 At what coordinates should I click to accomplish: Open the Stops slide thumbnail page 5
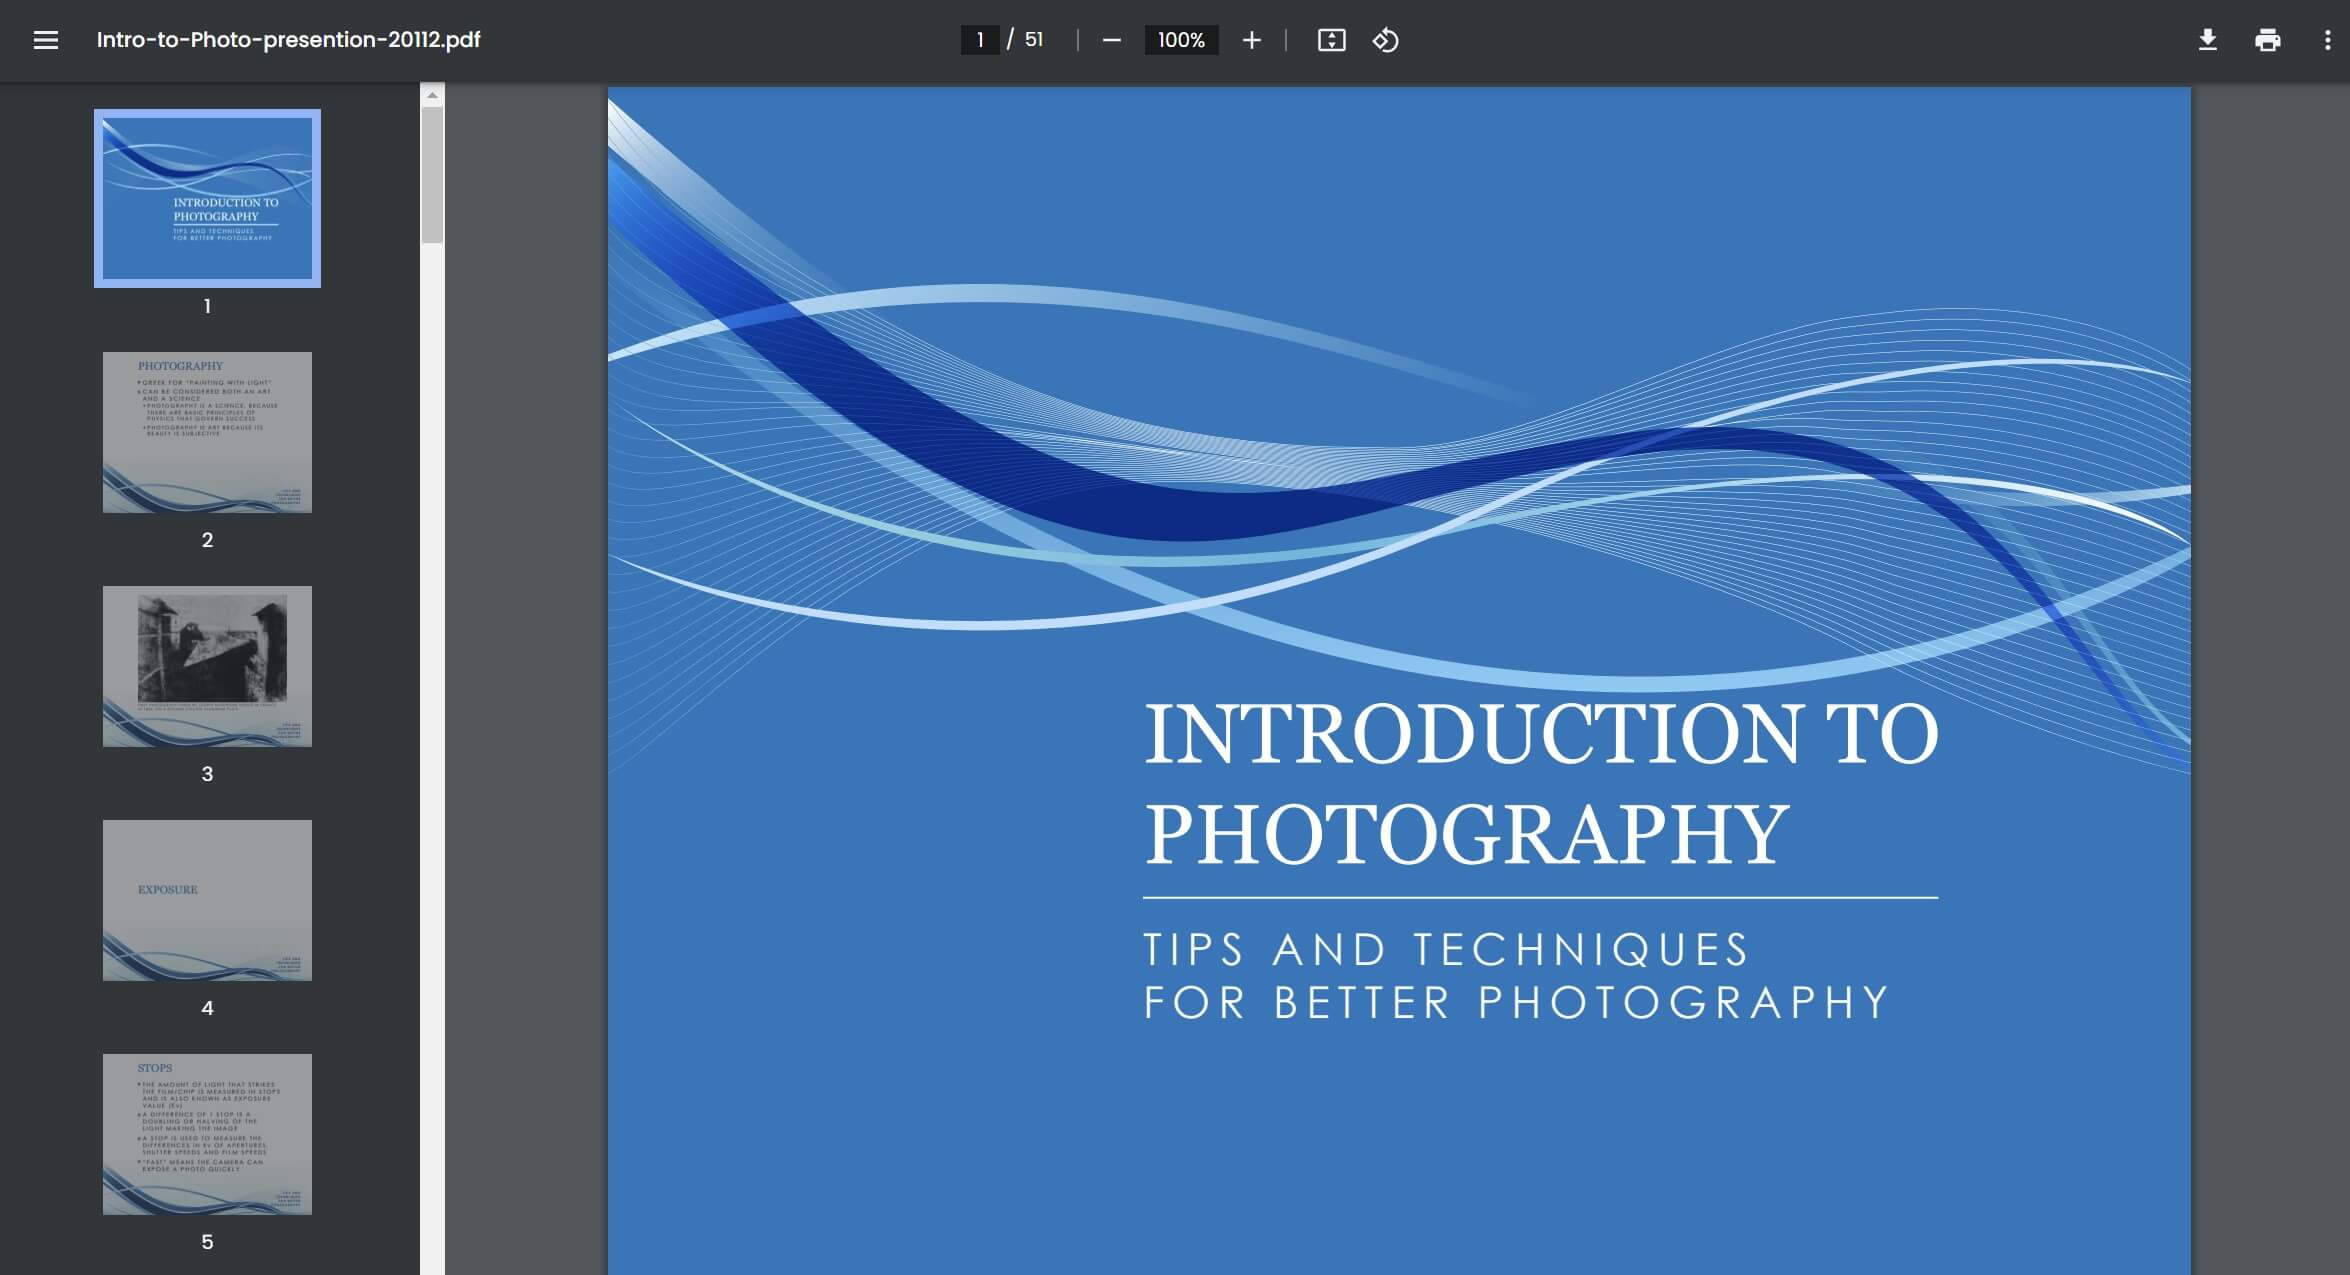(x=207, y=1134)
